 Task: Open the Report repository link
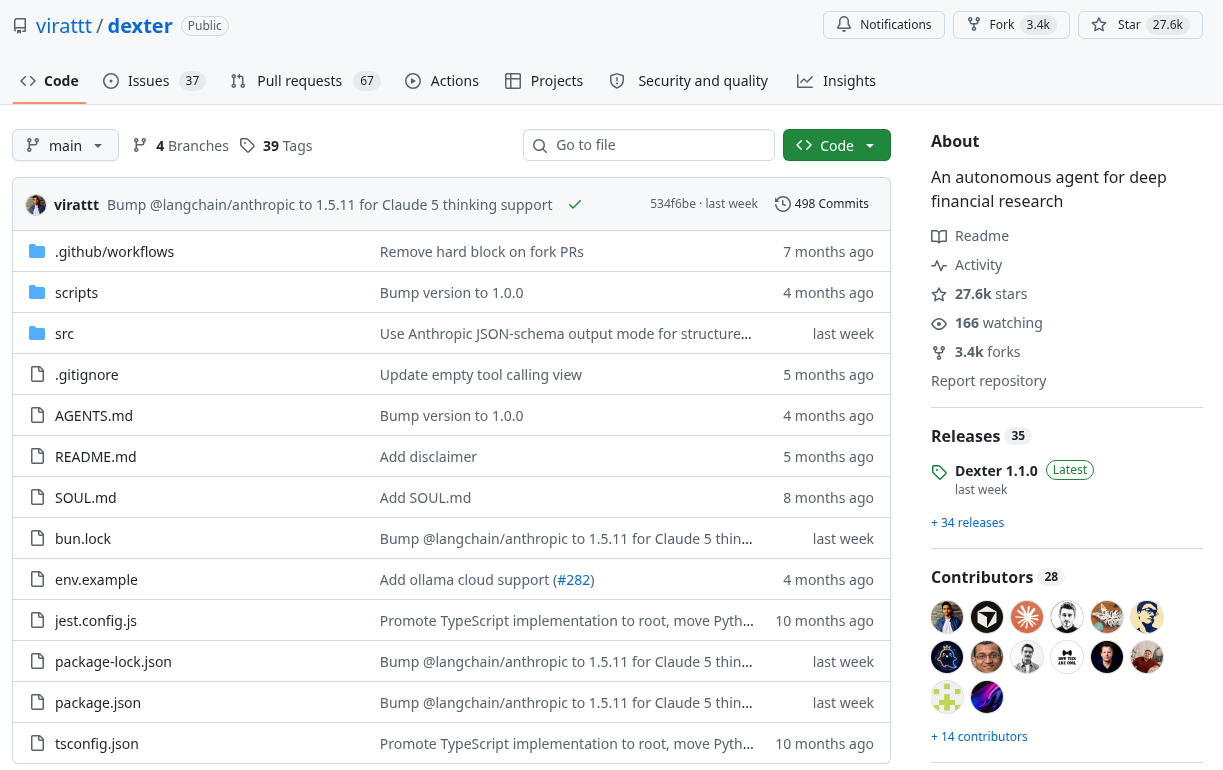pyautogui.click(x=988, y=381)
